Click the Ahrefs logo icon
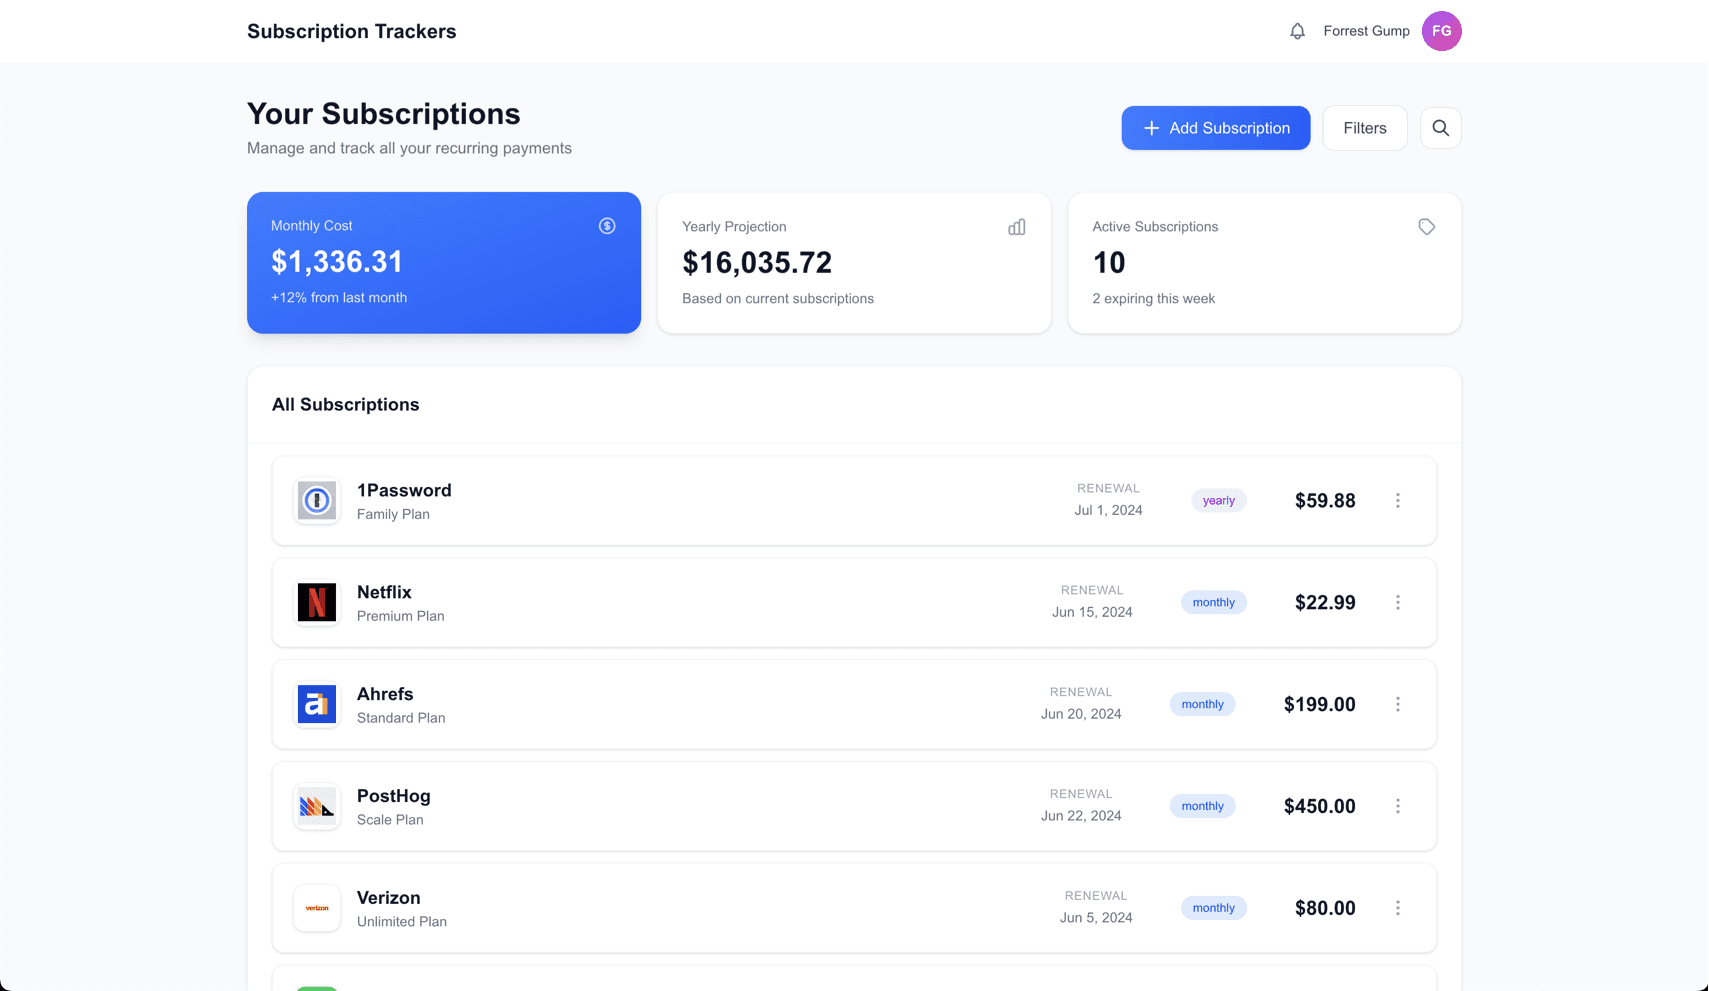 317,705
